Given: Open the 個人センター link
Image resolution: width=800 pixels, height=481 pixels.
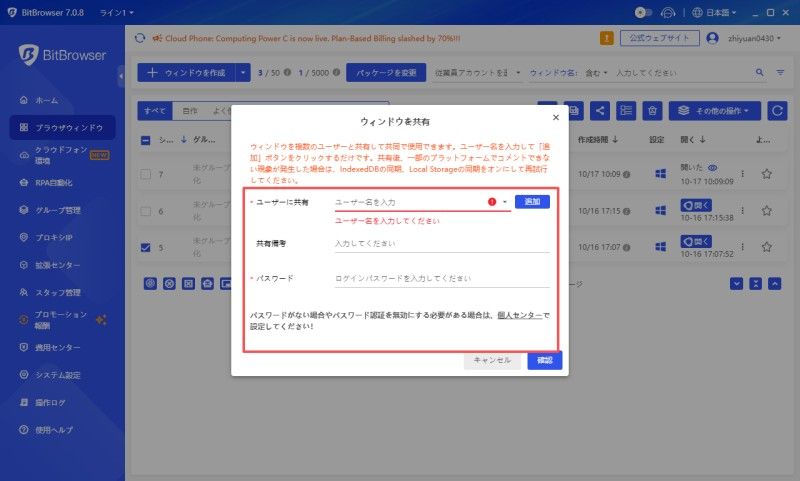Looking at the screenshot, I should (x=519, y=315).
